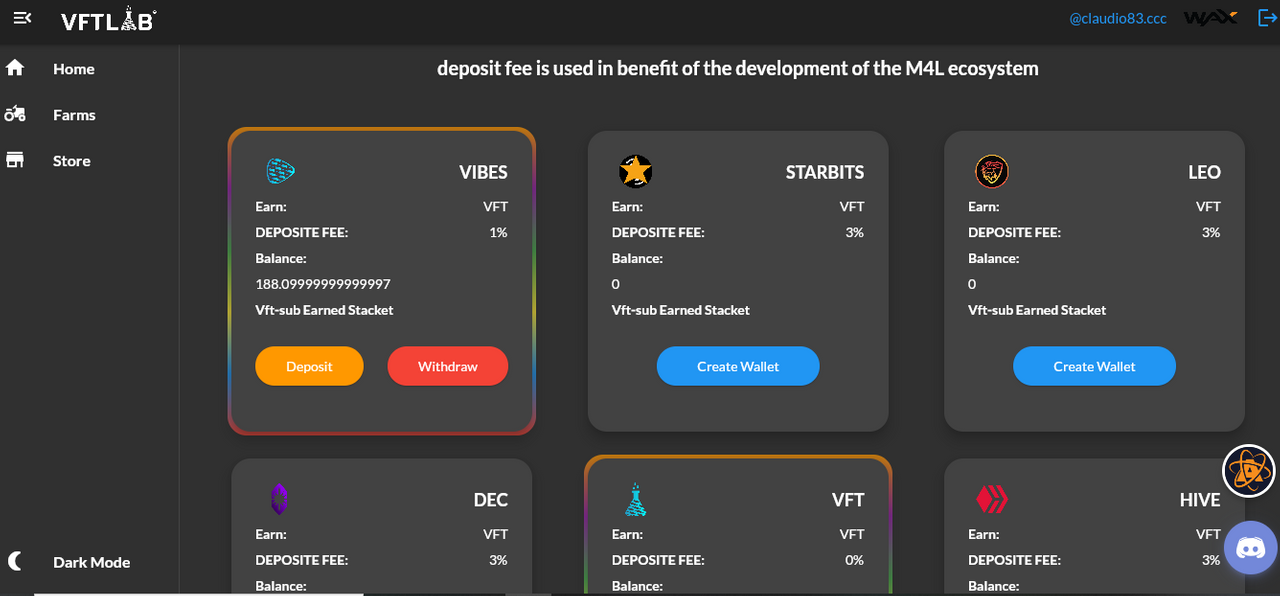Click the STARBITS card title
Viewport: 1280px width, 596px height.
pos(825,172)
